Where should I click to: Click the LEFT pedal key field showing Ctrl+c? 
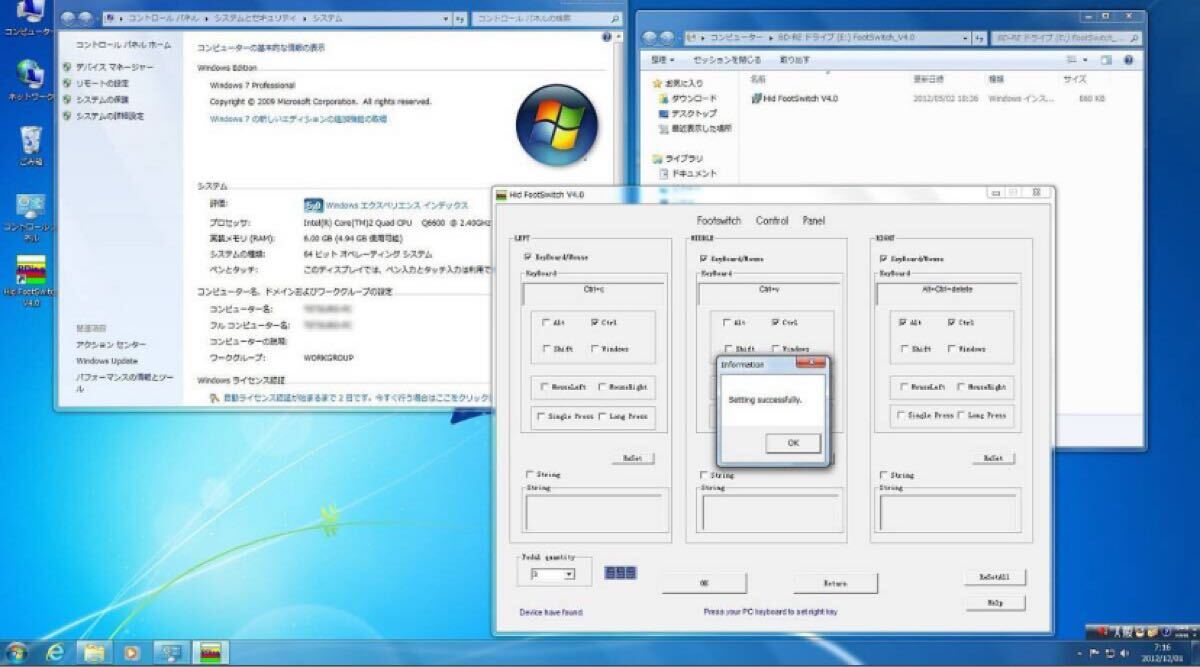(595, 293)
